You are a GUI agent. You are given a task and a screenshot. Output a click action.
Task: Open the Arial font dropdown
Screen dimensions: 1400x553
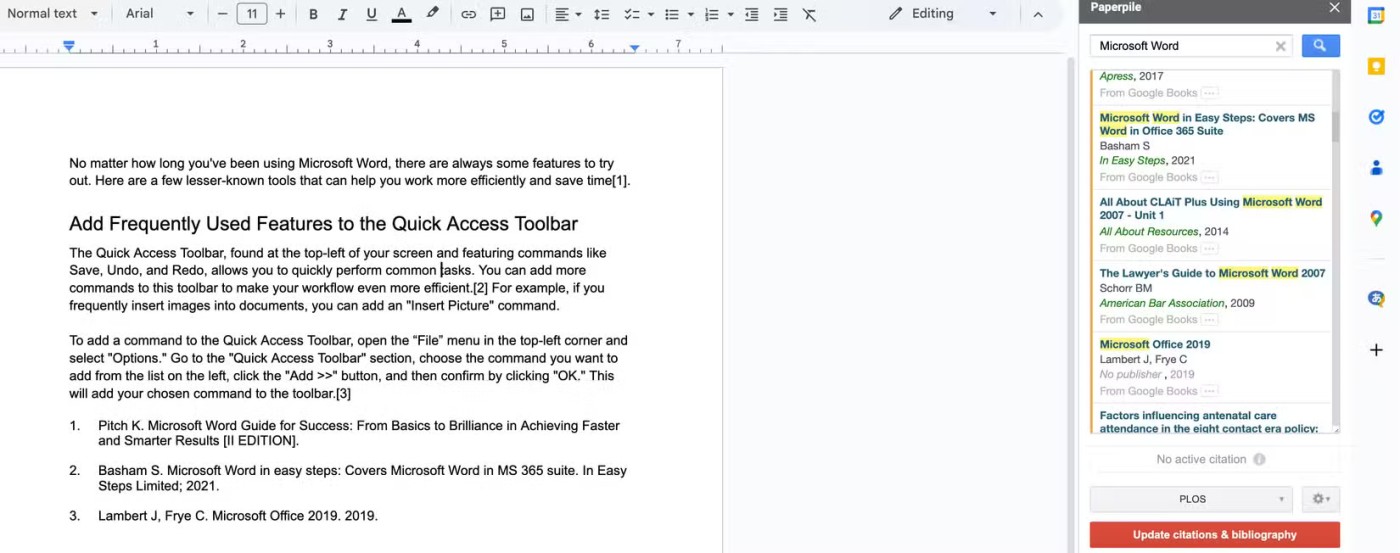pyautogui.click(x=160, y=14)
